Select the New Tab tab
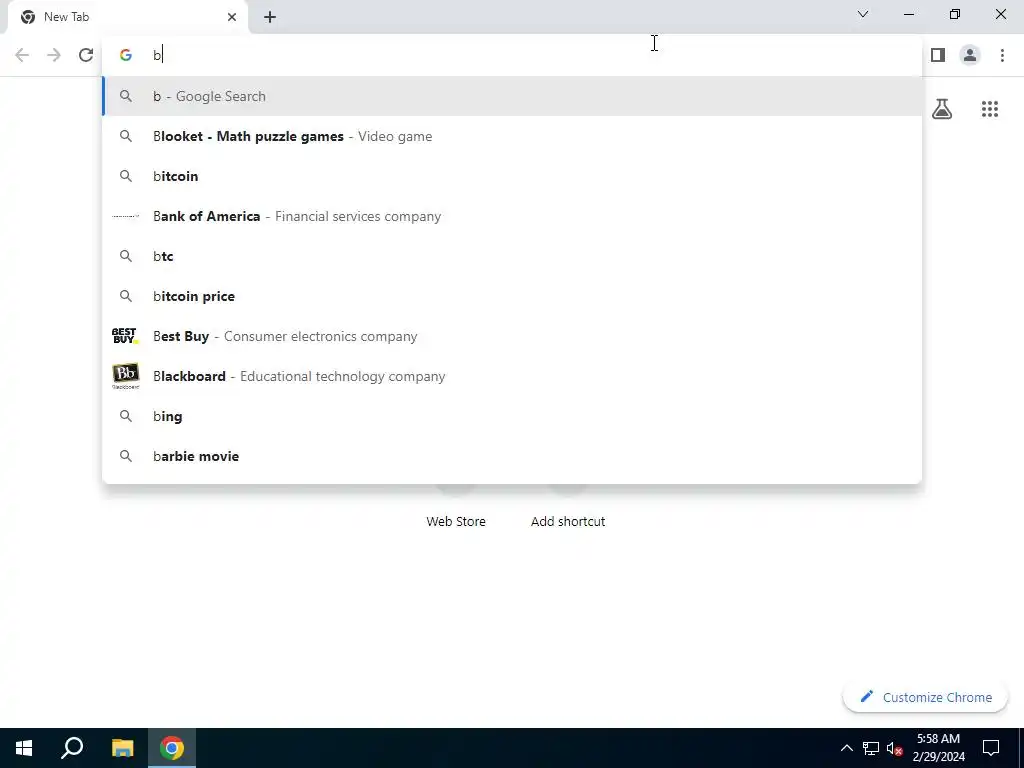Image resolution: width=1024 pixels, height=768 pixels. [x=128, y=17]
